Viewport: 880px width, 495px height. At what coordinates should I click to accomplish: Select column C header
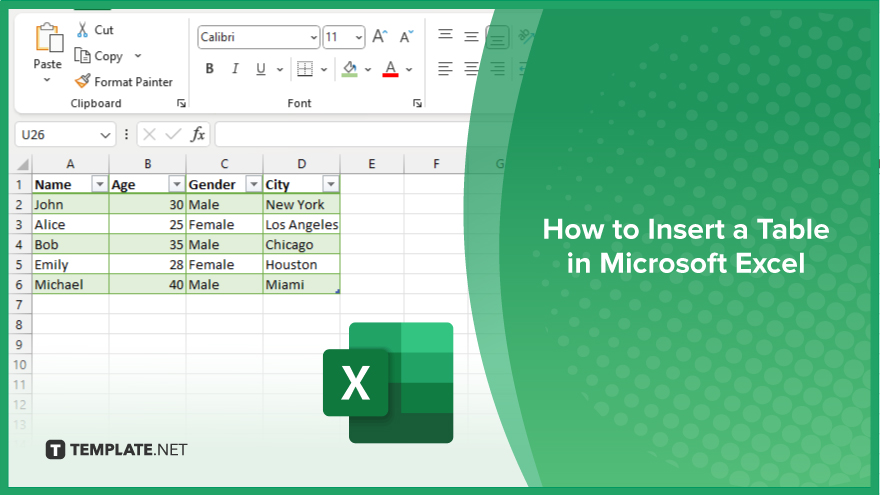pos(224,164)
